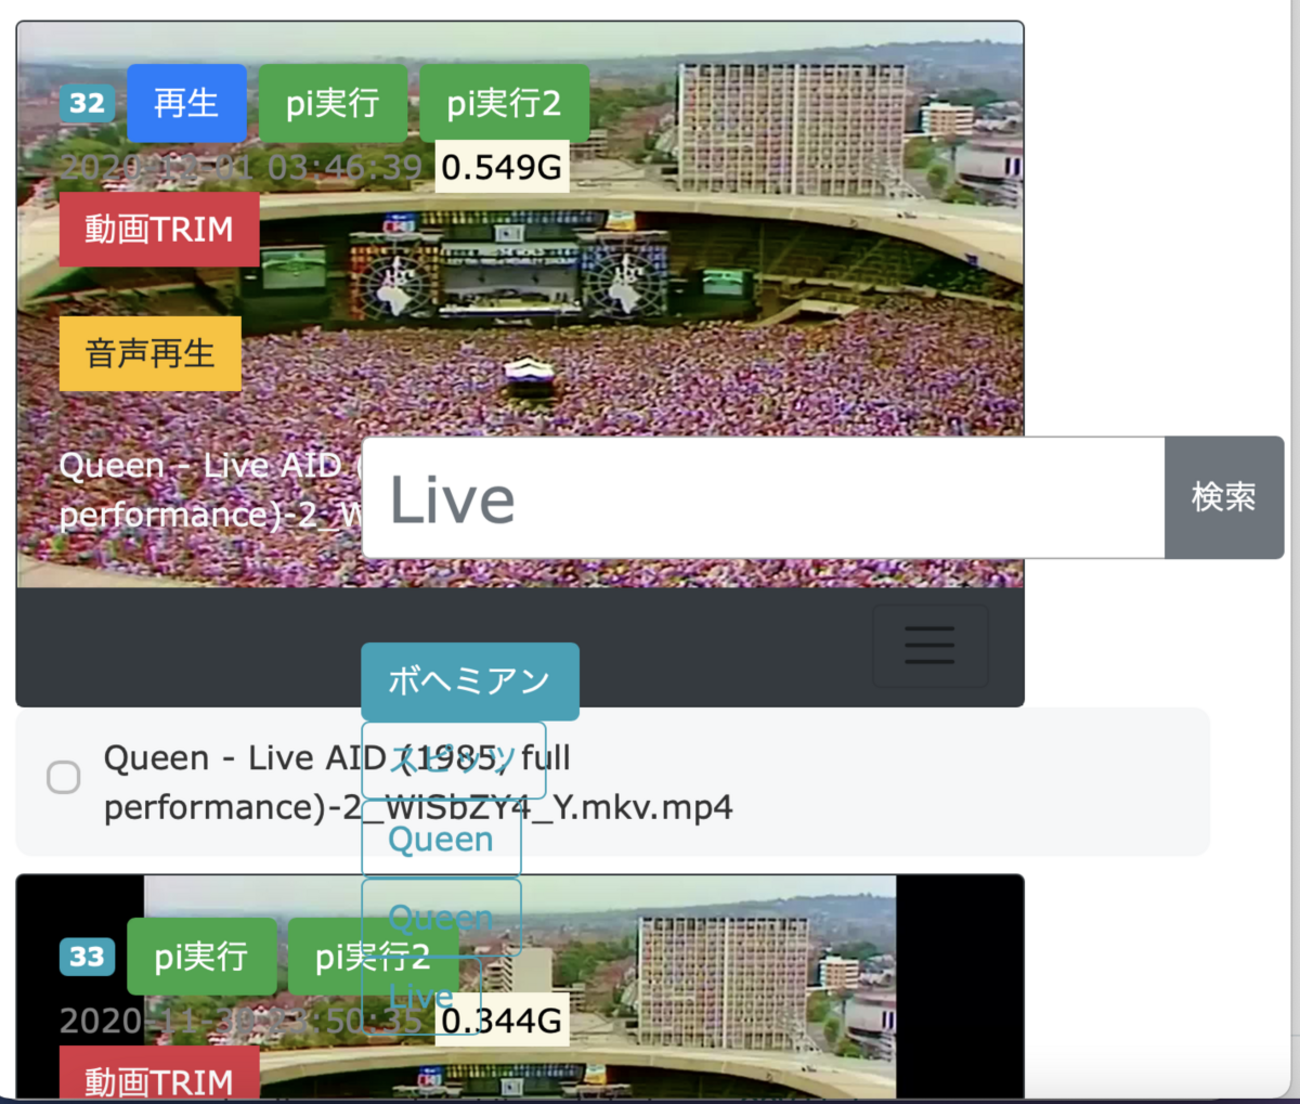The width and height of the screenshot is (1300, 1104).
Task: Tick the checkbox beside the Queen Live AID filename
Action: 64,777
